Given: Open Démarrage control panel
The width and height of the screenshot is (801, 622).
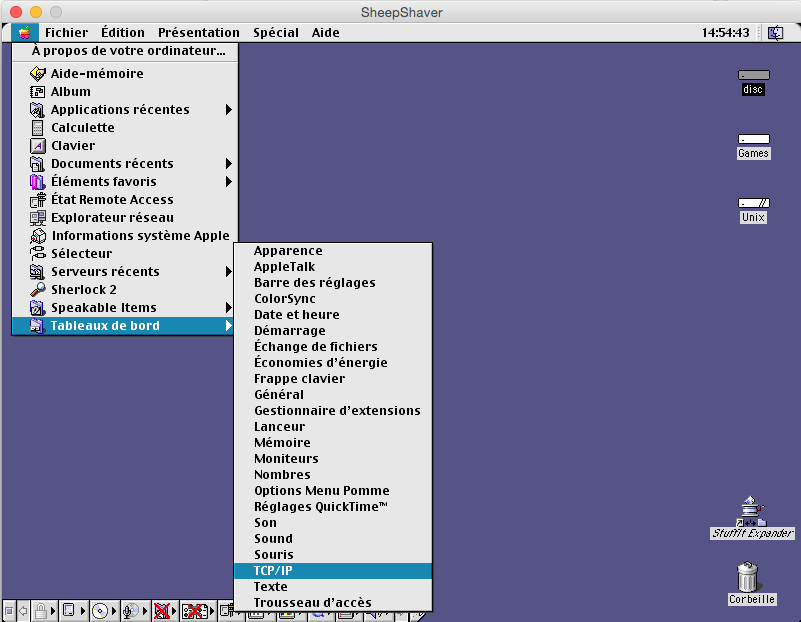Looking at the screenshot, I should click(333, 330).
